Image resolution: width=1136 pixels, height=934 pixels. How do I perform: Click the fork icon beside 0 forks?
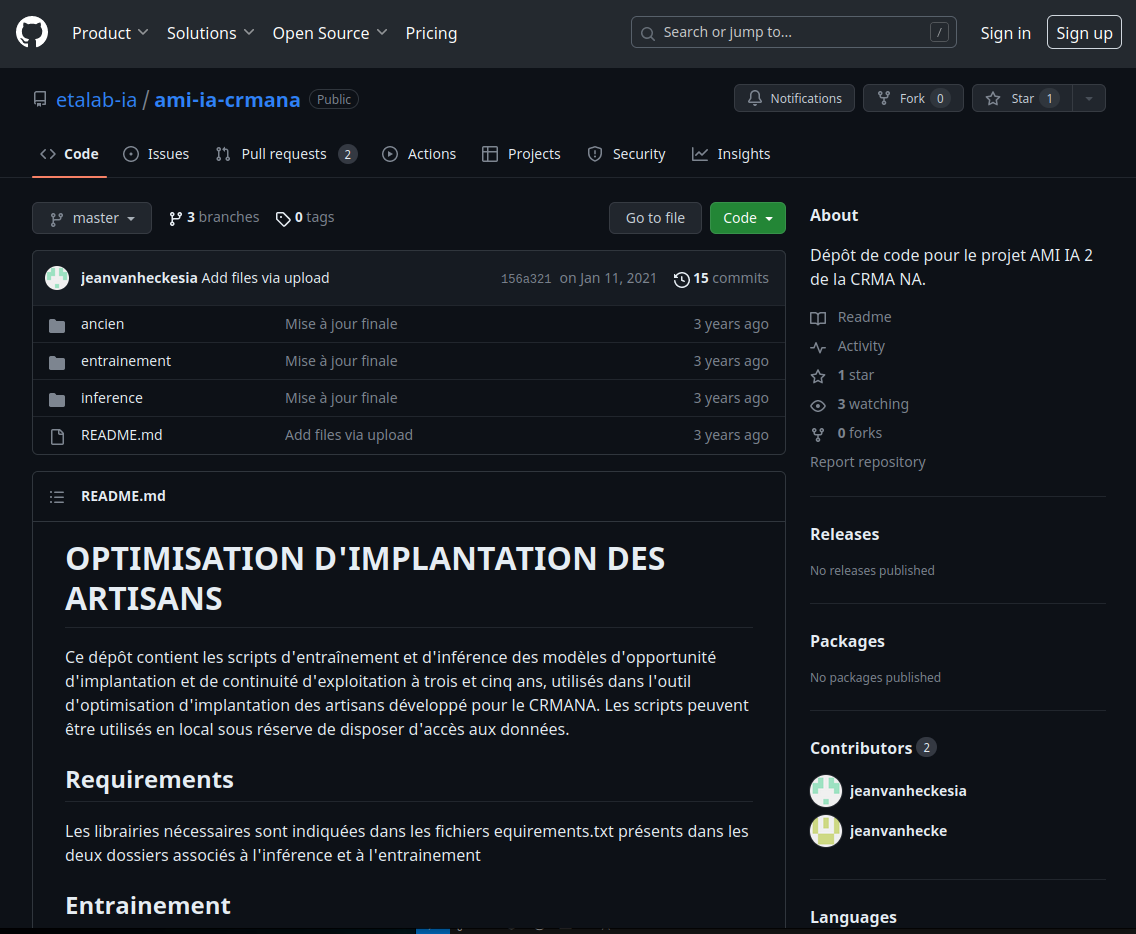[818, 434]
